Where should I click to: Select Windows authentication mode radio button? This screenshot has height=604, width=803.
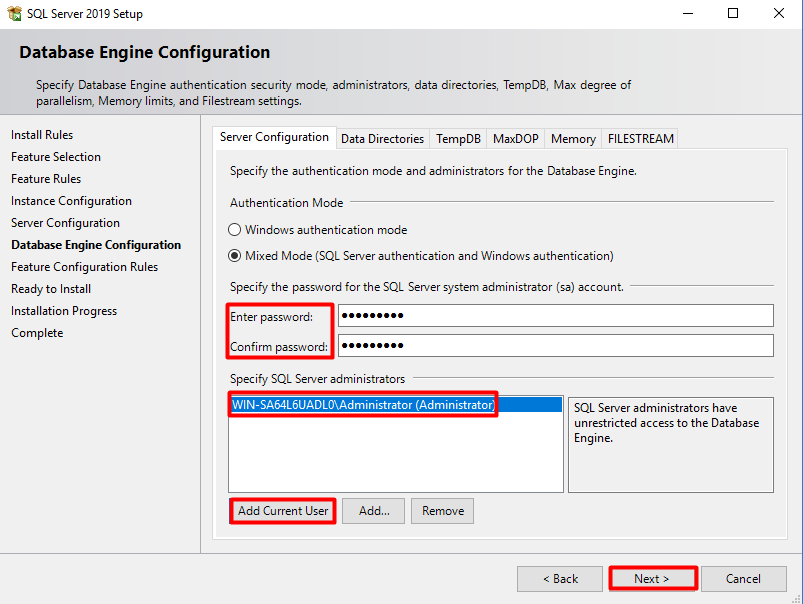click(x=235, y=230)
